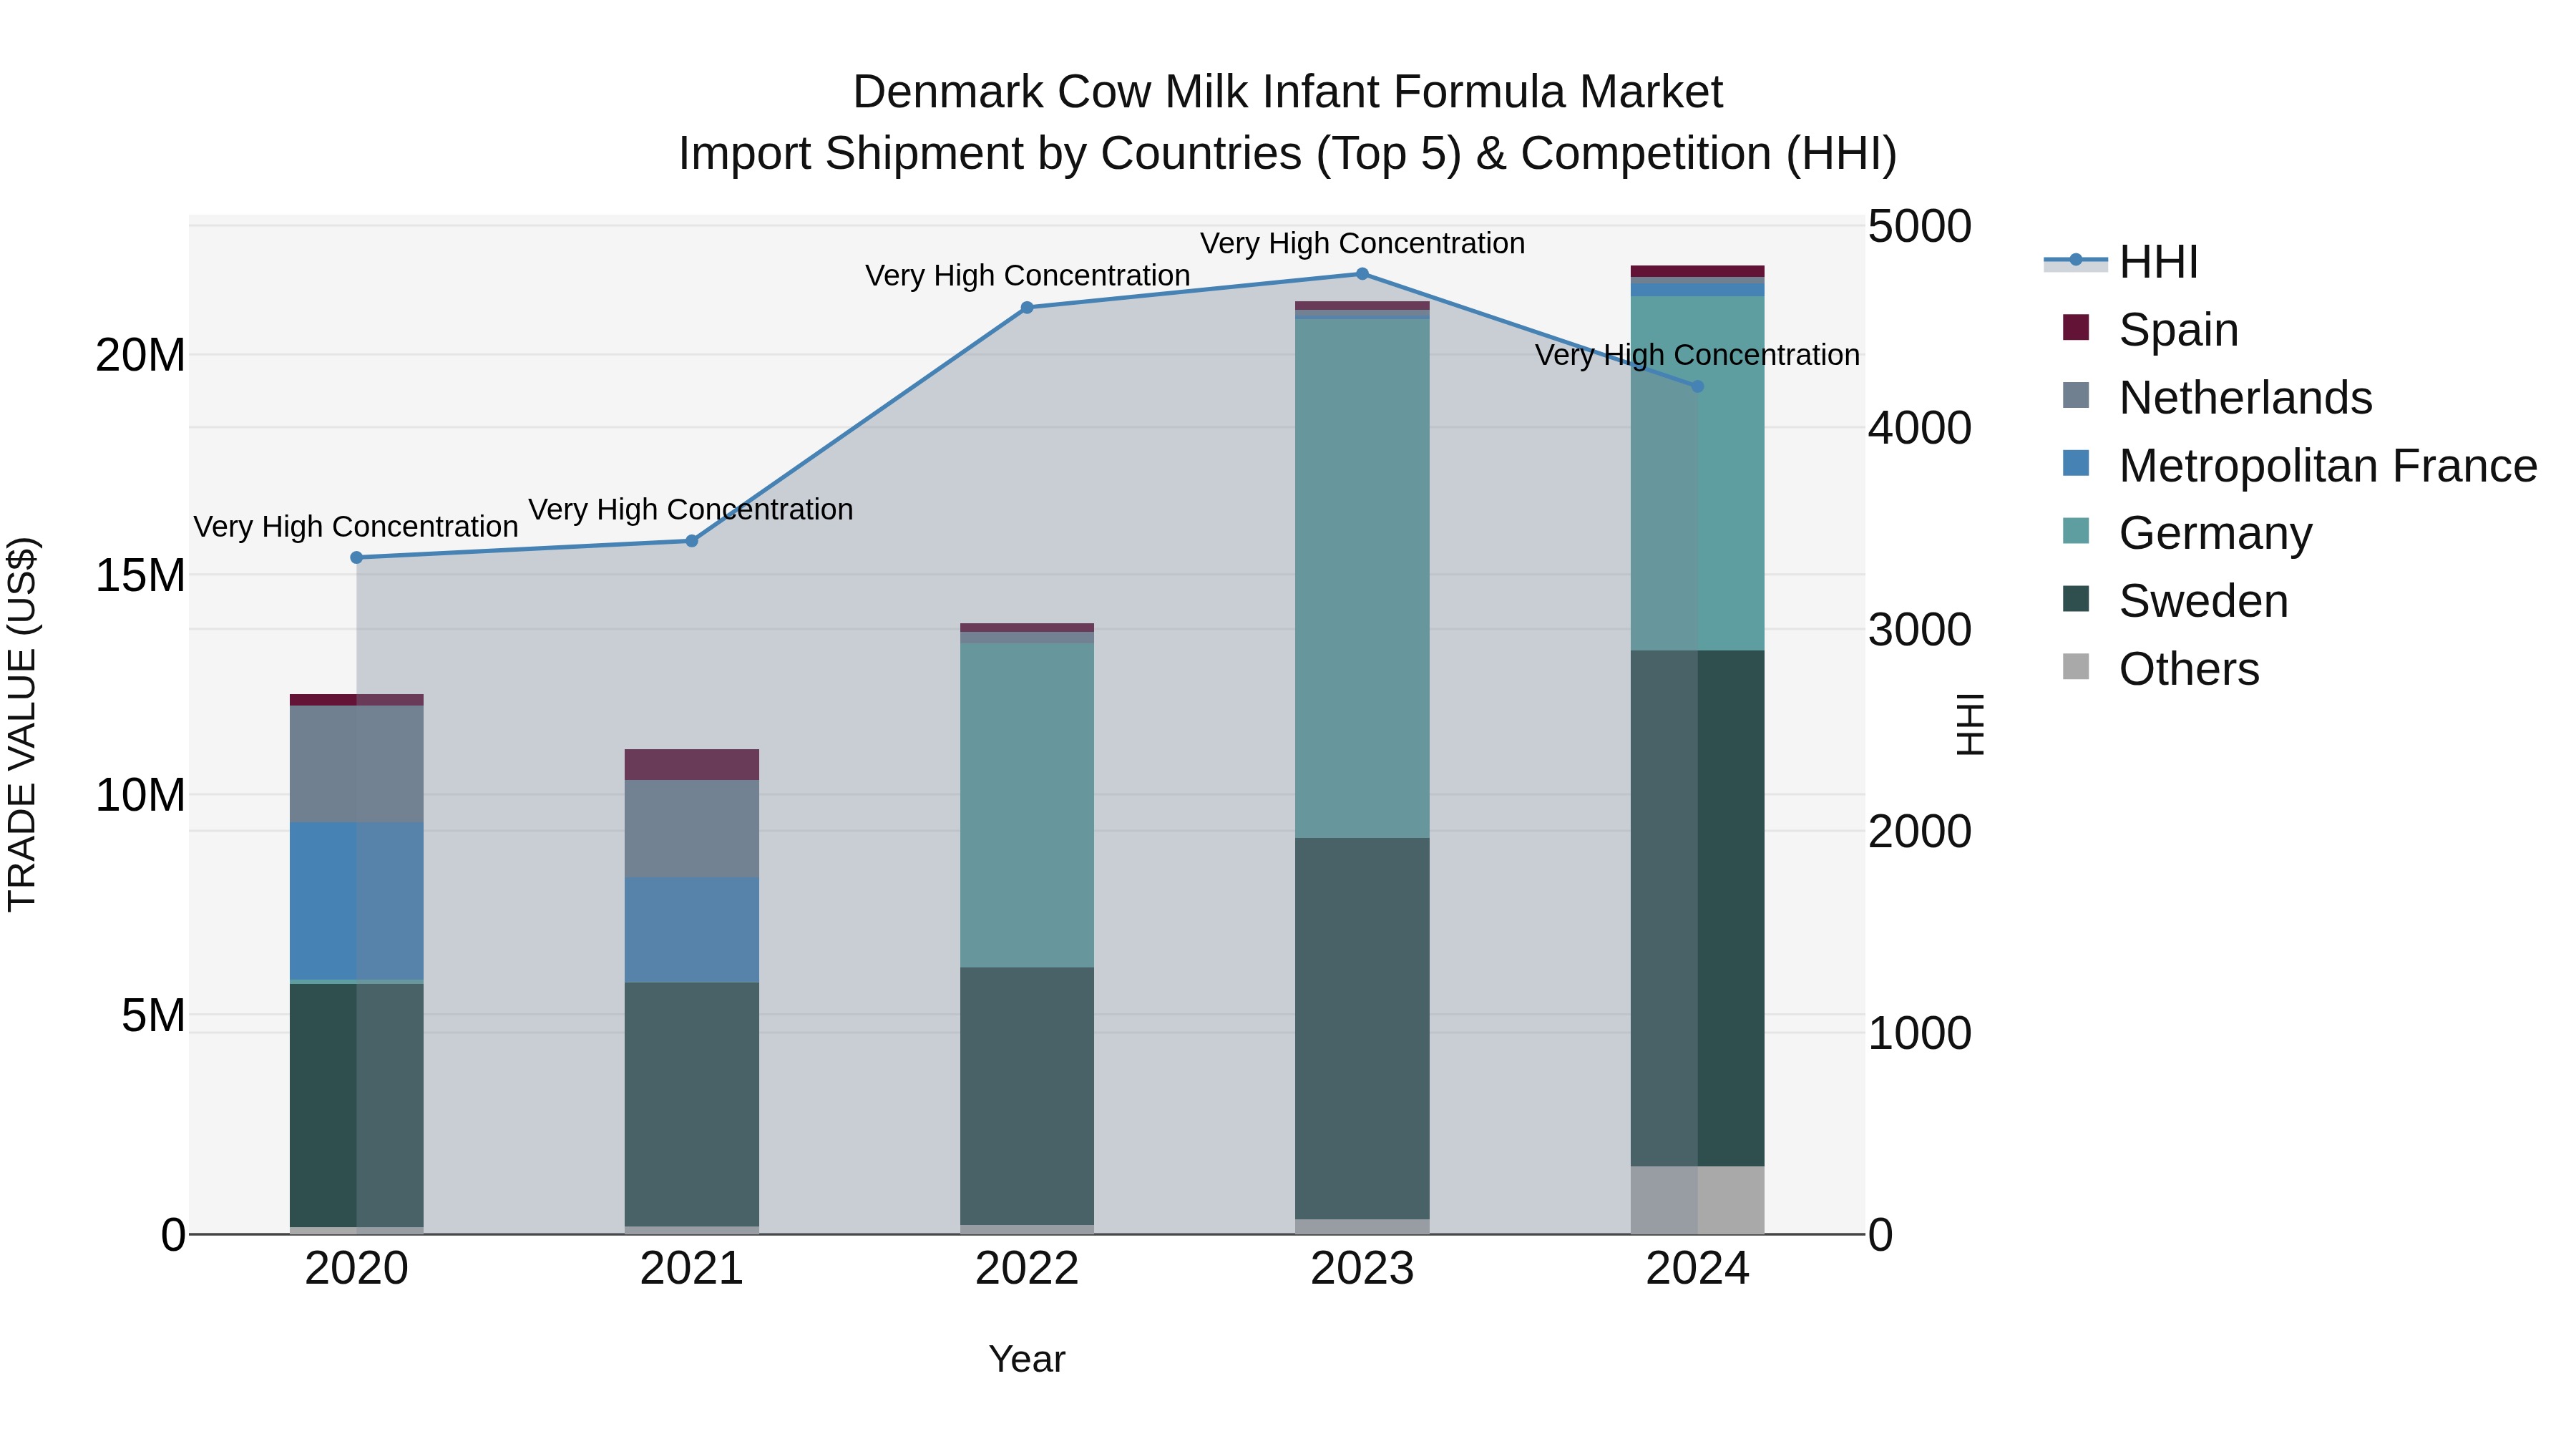Click the Germany segment of 2024 bar

[x=1697, y=473]
